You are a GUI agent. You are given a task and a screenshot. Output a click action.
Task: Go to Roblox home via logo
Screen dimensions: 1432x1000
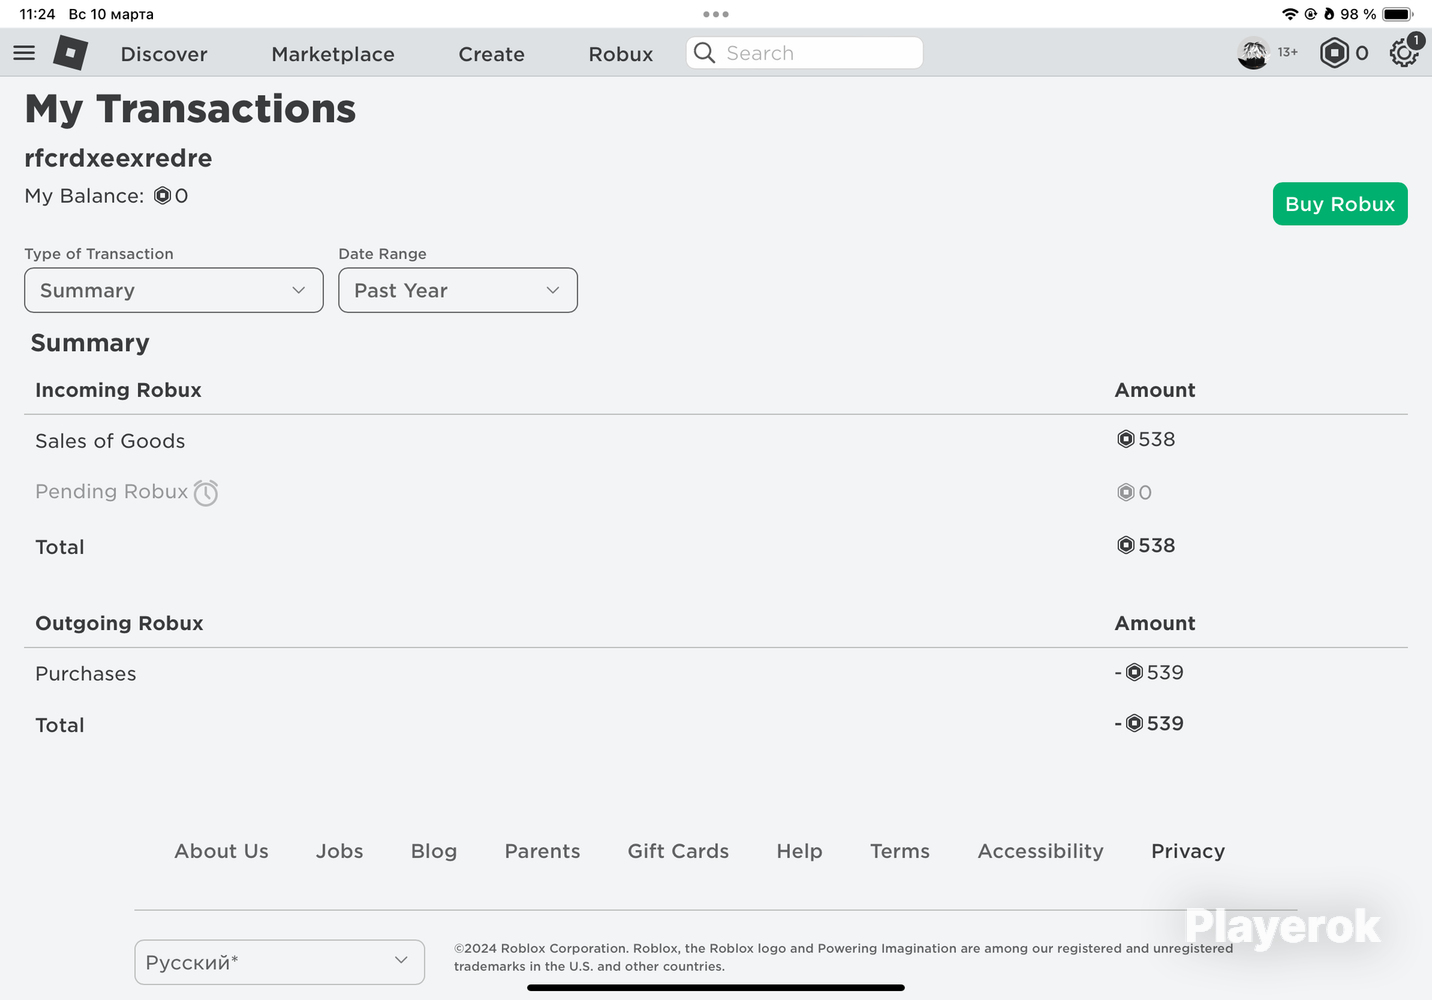point(70,53)
